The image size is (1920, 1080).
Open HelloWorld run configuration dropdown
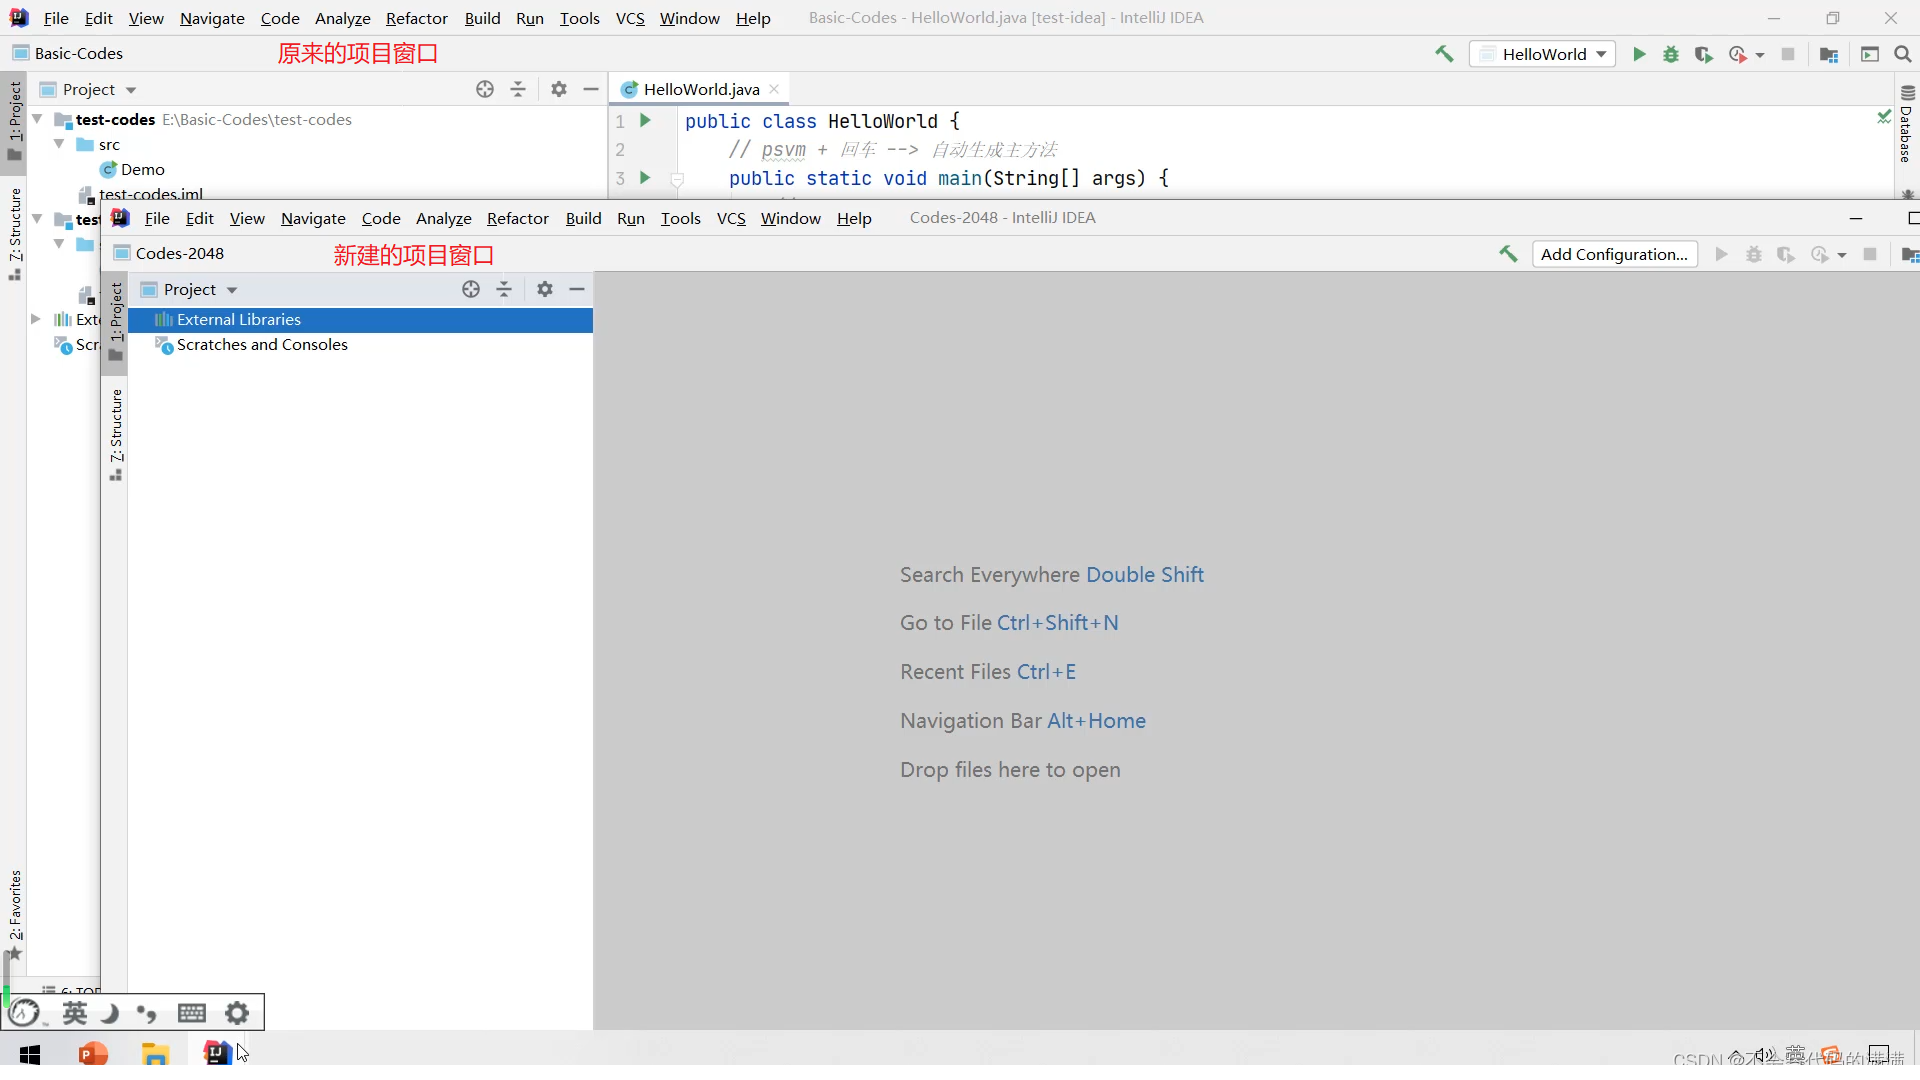click(x=1543, y=54)
